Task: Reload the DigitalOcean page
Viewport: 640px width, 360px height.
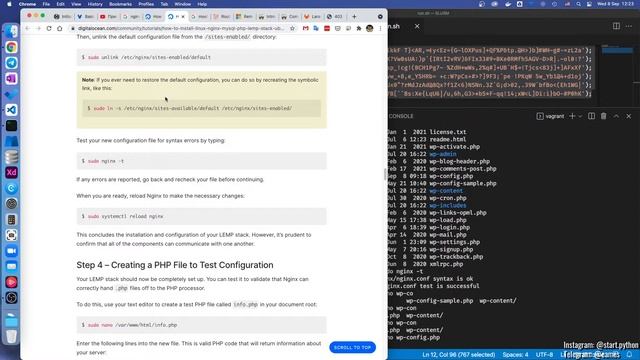Action: [49, 28]
